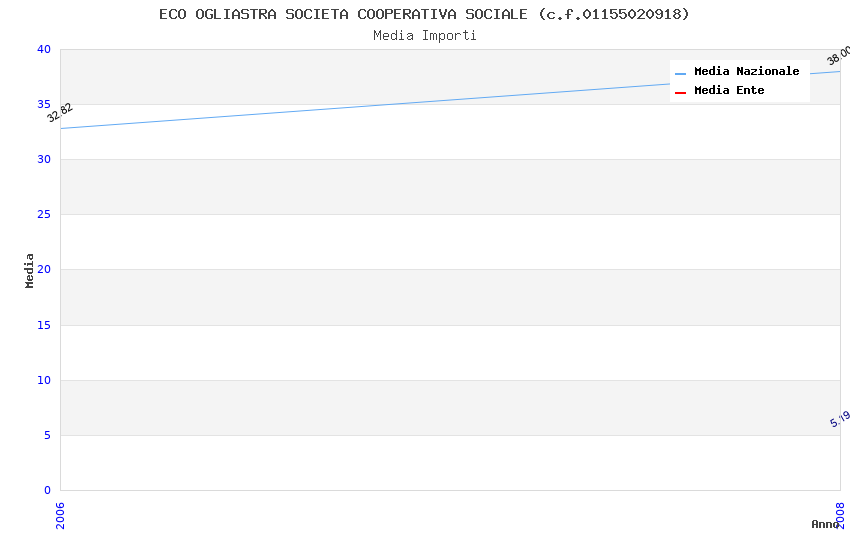
Task: Click the y-axis tick label 10
Action: click(x=44, y=380)
